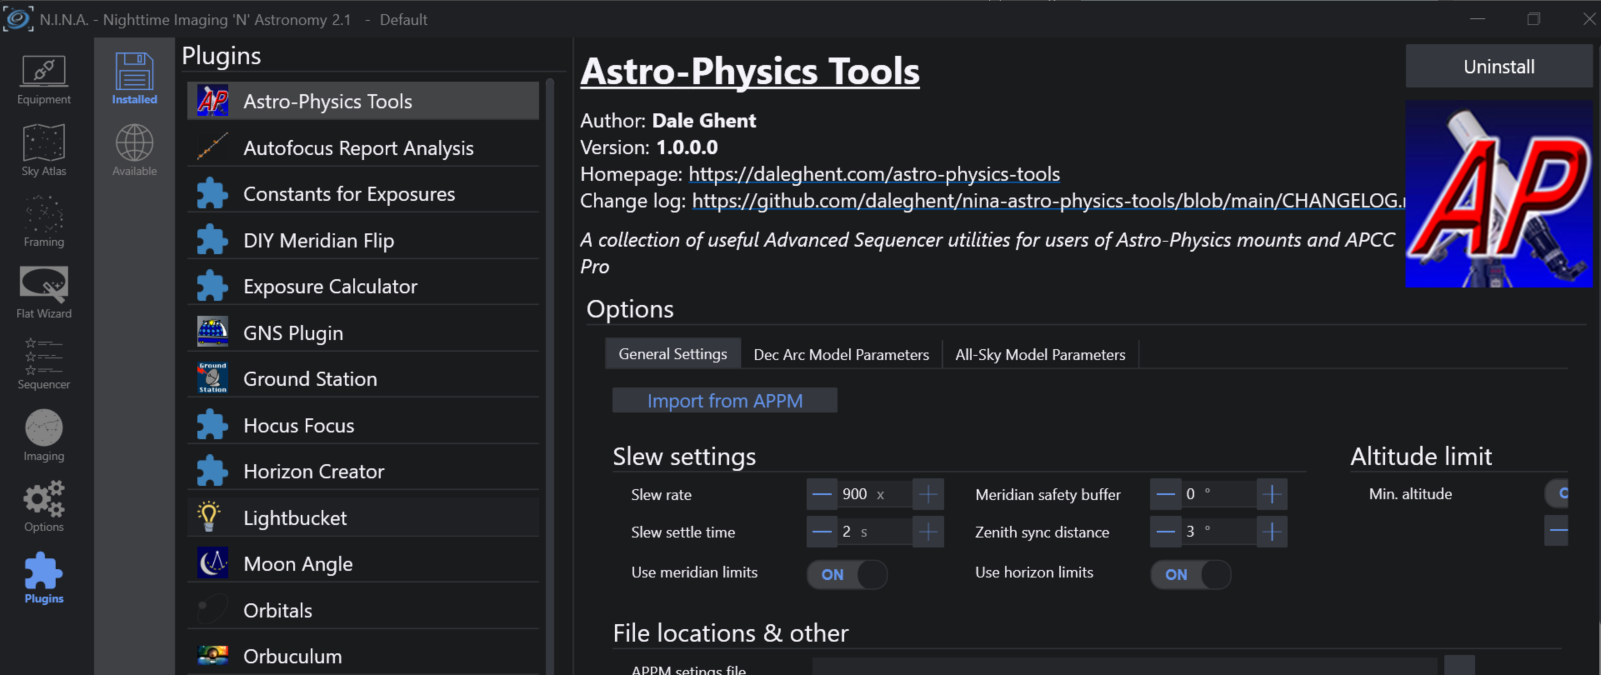
Task: Select the Astro-Physics Tools plugin
Action: point(363,101)
